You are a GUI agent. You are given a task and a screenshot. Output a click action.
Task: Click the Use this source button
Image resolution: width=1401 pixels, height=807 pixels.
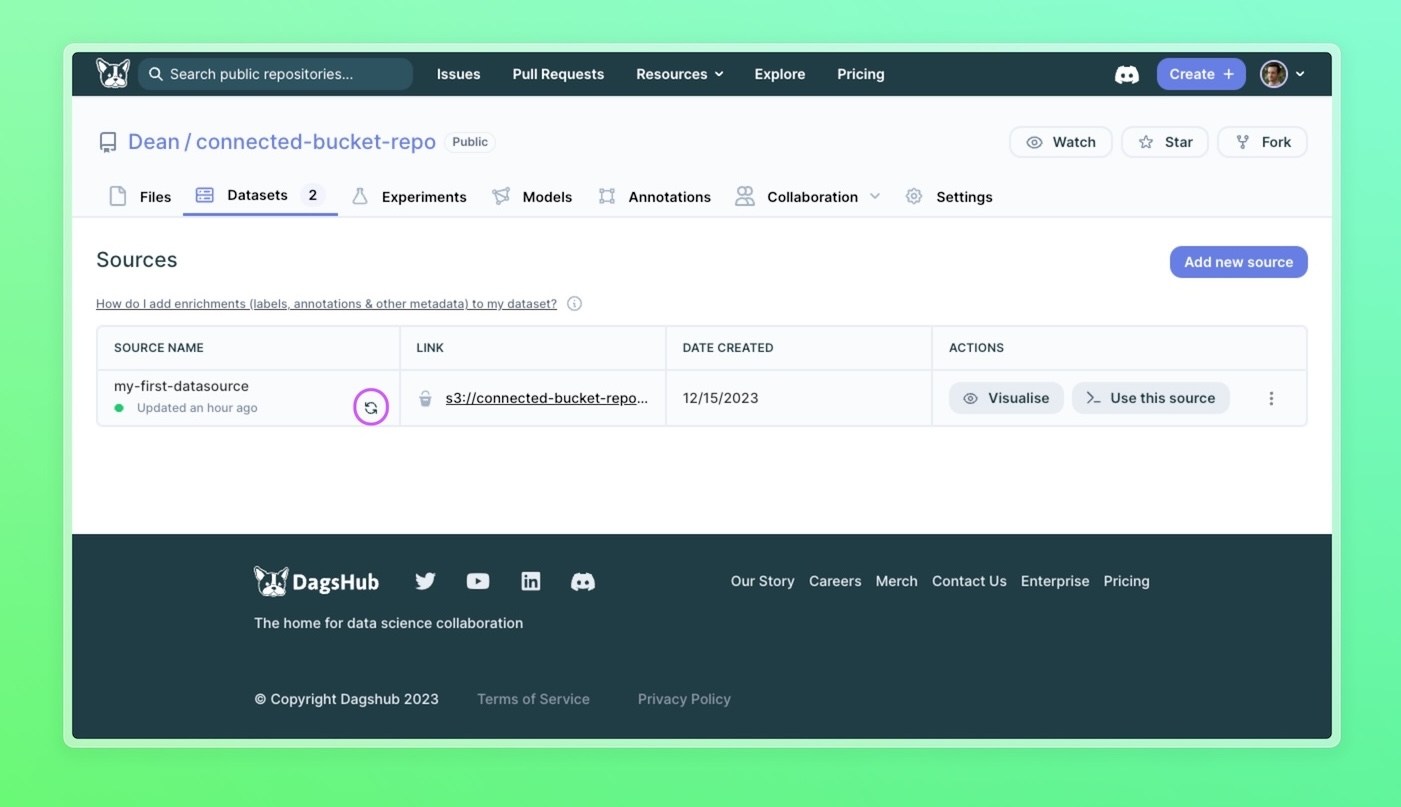[x=1150, y=398]
